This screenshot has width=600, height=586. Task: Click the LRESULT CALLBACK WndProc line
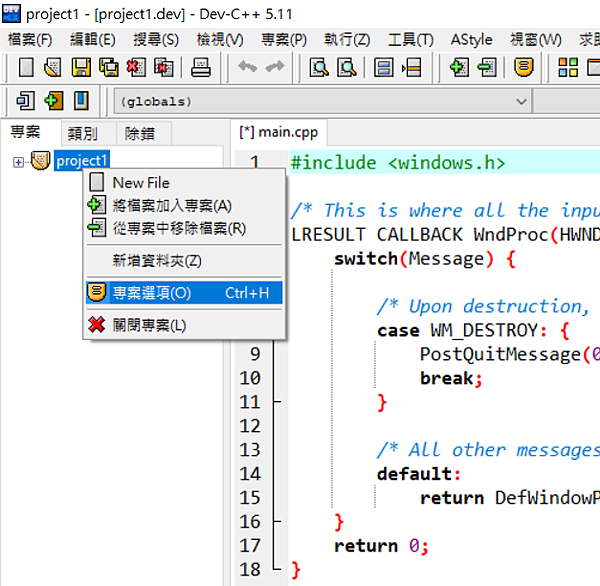[445, 234]
